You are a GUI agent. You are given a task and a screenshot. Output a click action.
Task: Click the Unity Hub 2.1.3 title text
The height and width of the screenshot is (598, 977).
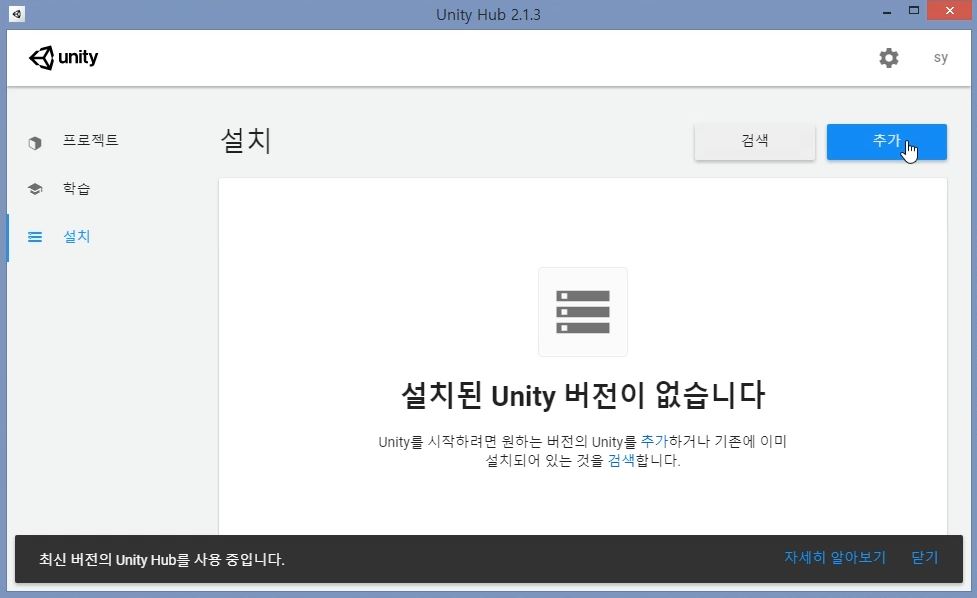point(488,14)
